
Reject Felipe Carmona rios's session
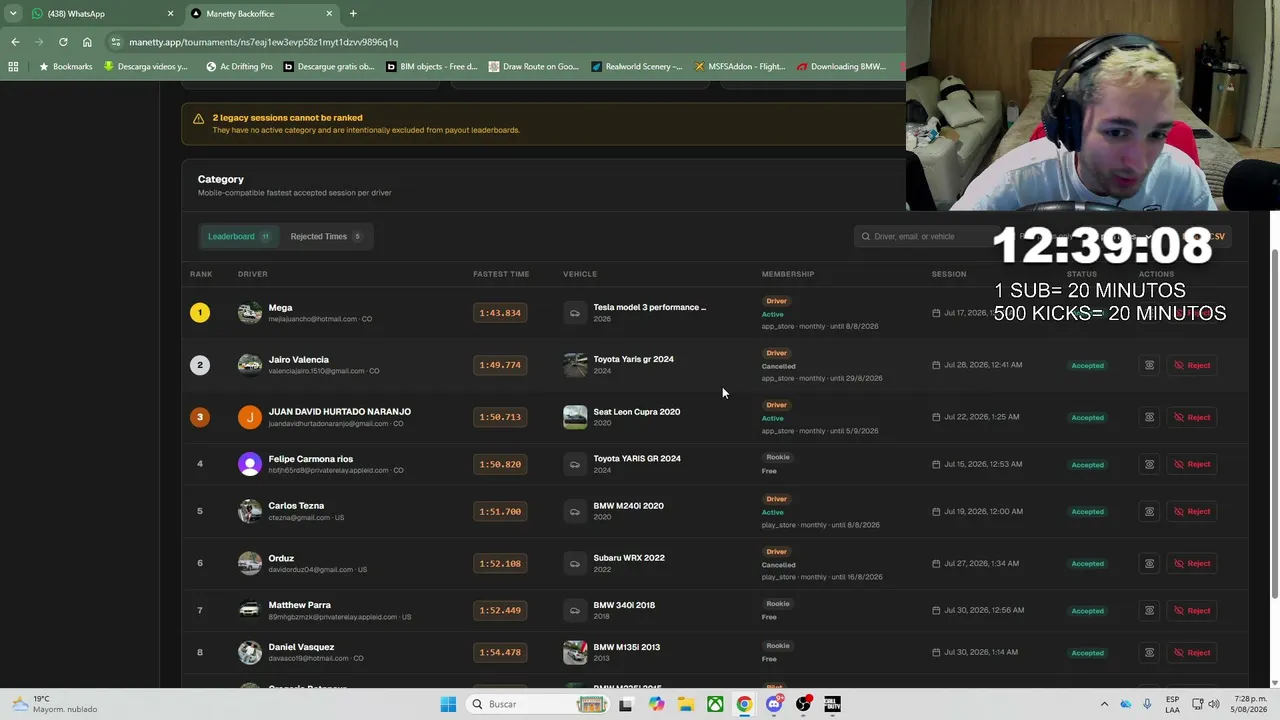coord(1192,464)
